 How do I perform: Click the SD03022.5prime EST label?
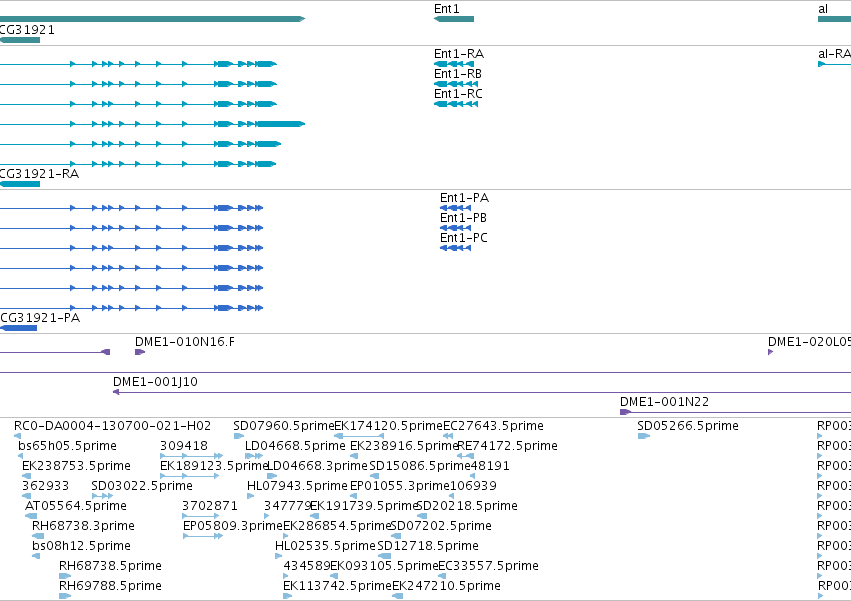coord(142,486)
